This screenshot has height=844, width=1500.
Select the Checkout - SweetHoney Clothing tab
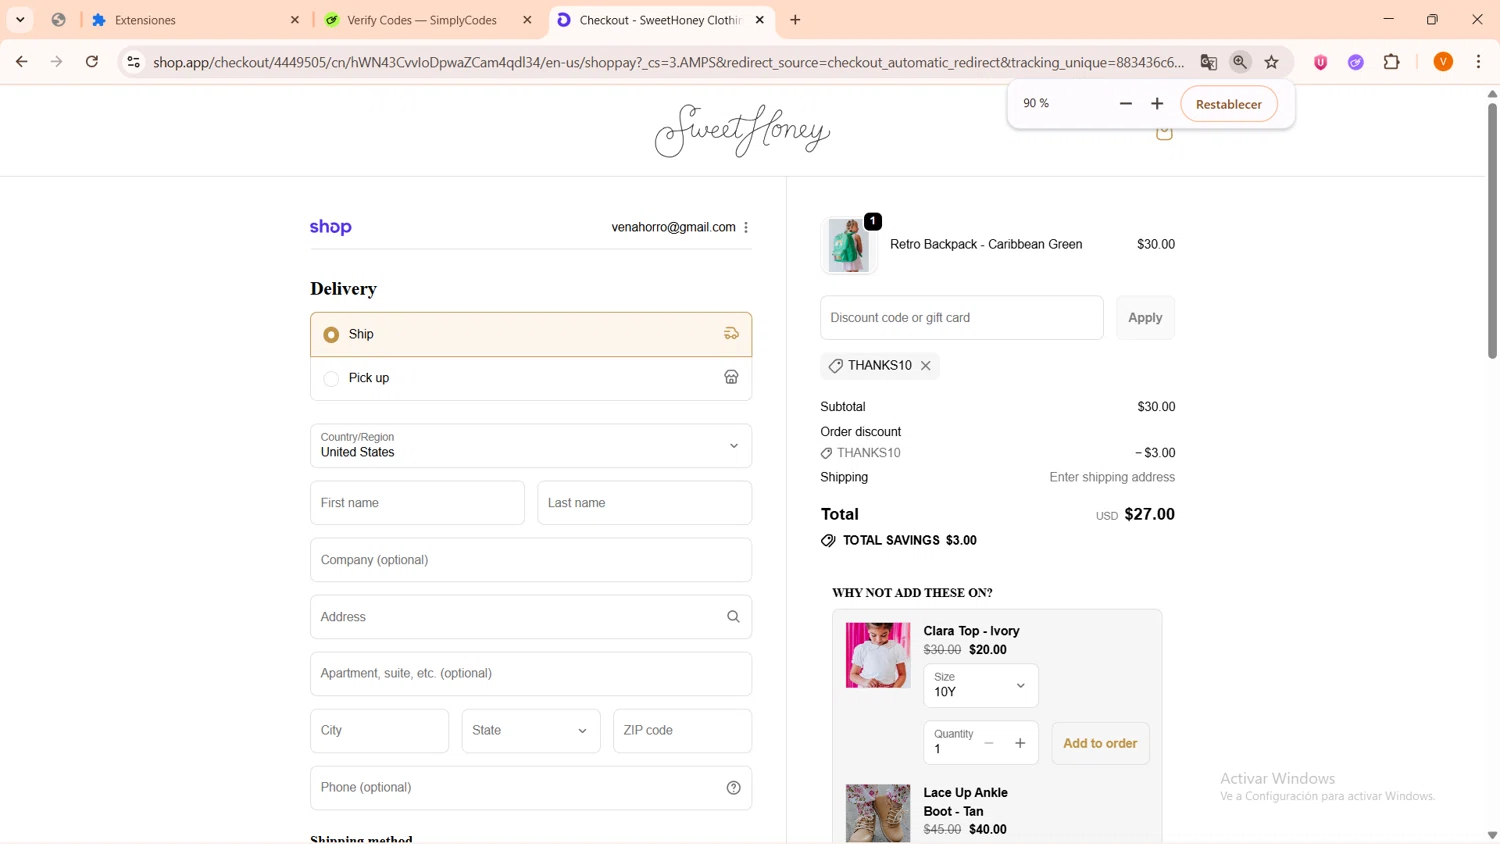[662, 20]
